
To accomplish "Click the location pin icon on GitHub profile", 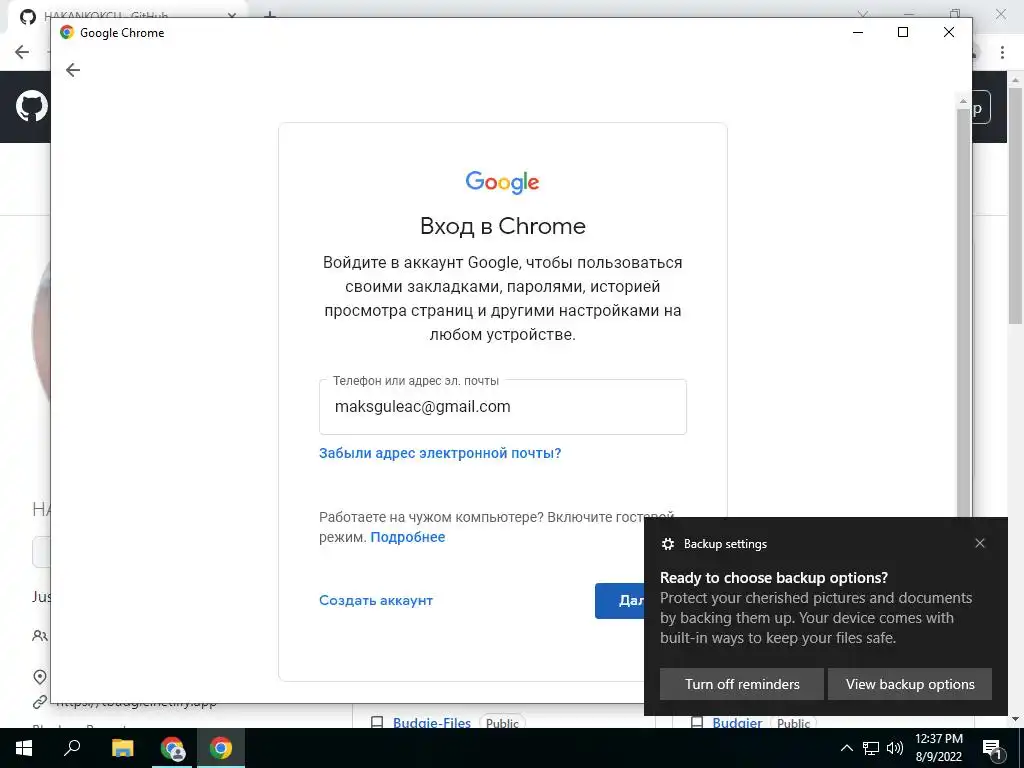I will tap(40, 677).
